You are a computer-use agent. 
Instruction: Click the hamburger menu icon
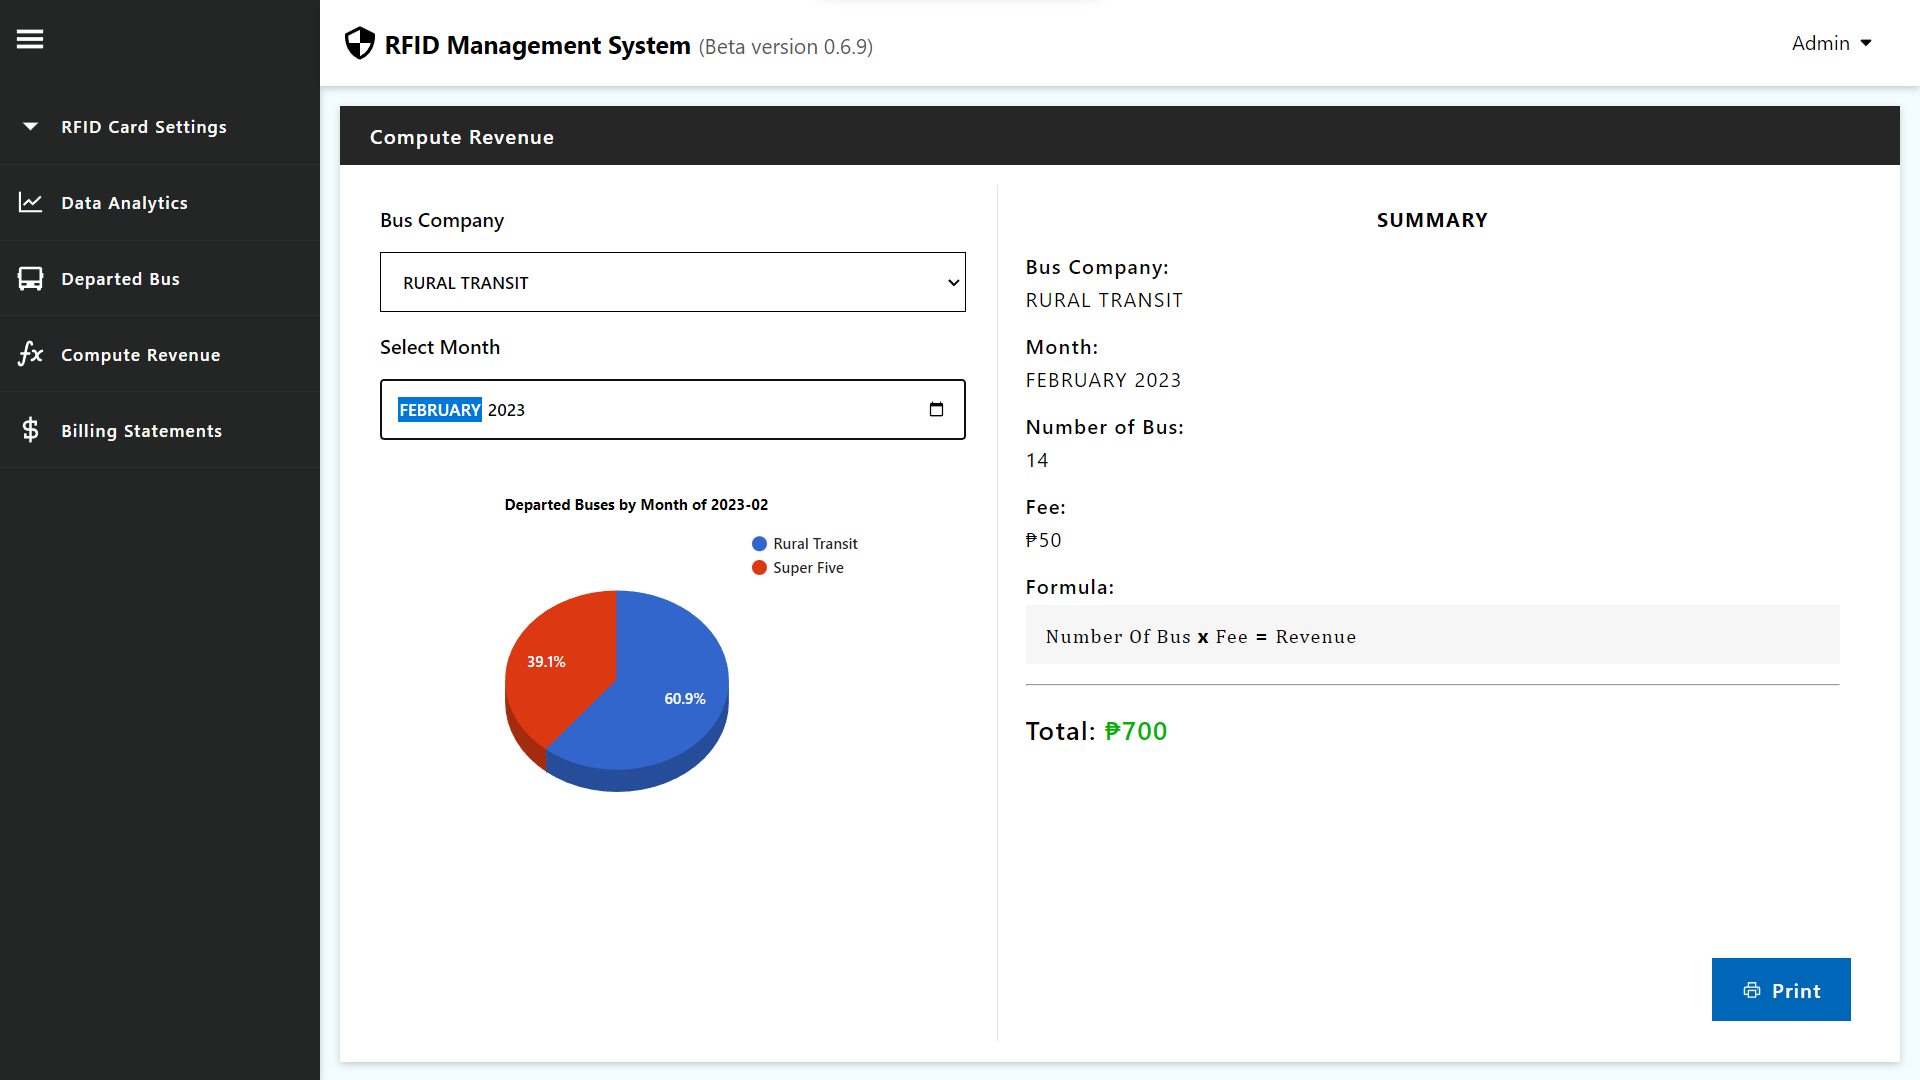30,39
